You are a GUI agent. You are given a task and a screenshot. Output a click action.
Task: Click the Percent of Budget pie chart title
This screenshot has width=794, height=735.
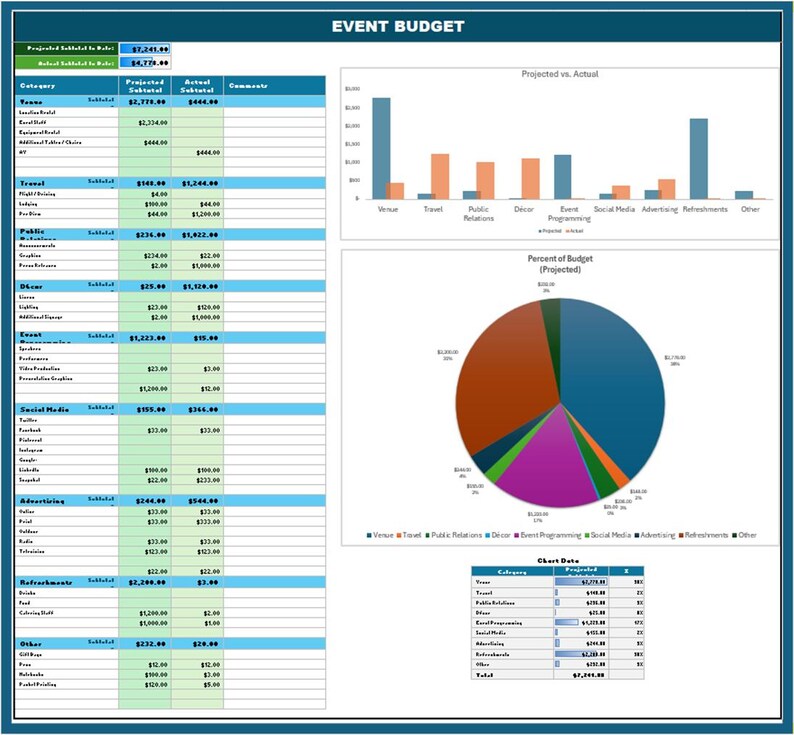tap(560, 264)
